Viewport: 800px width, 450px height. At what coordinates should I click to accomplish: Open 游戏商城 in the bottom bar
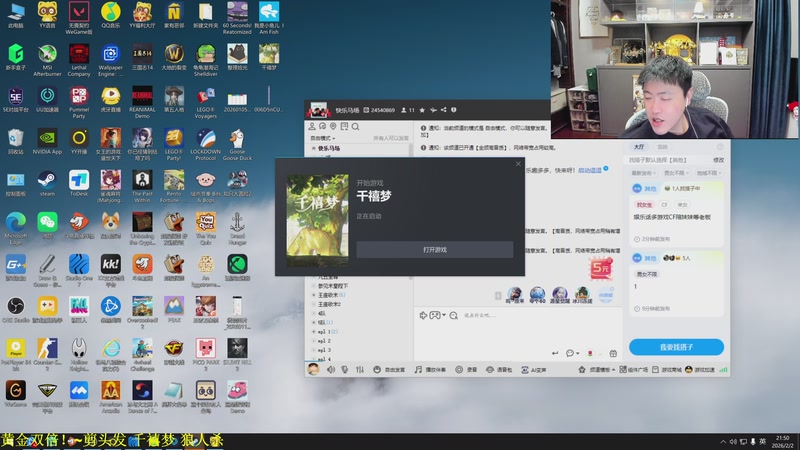pyautogui.click(x=666, y=369)
